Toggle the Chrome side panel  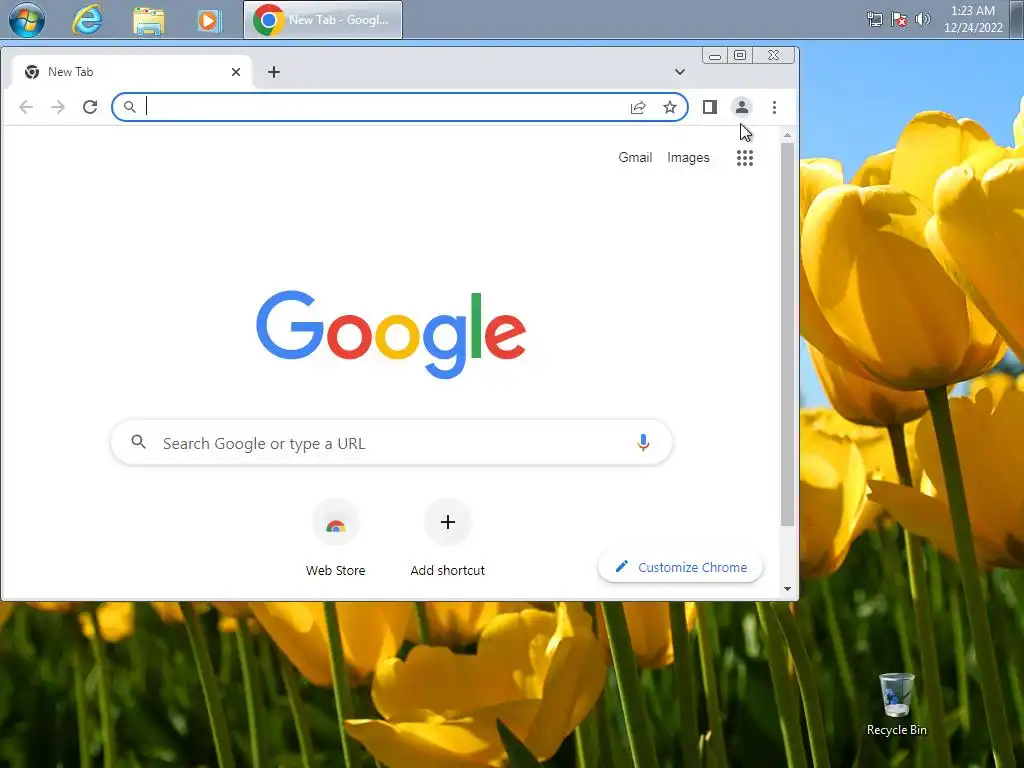pyautogui.click(x=710, y=107)
